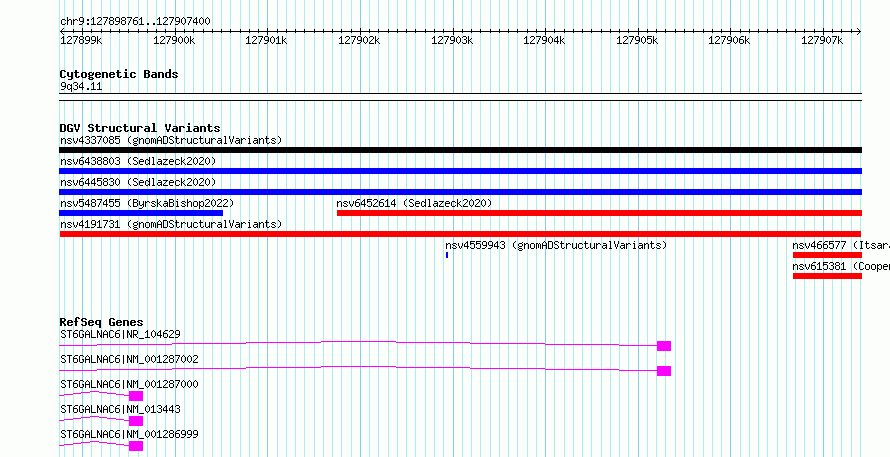Click the 127904k ruler tick label
This screenshot has height=457, width=890.
click(544, 40)
